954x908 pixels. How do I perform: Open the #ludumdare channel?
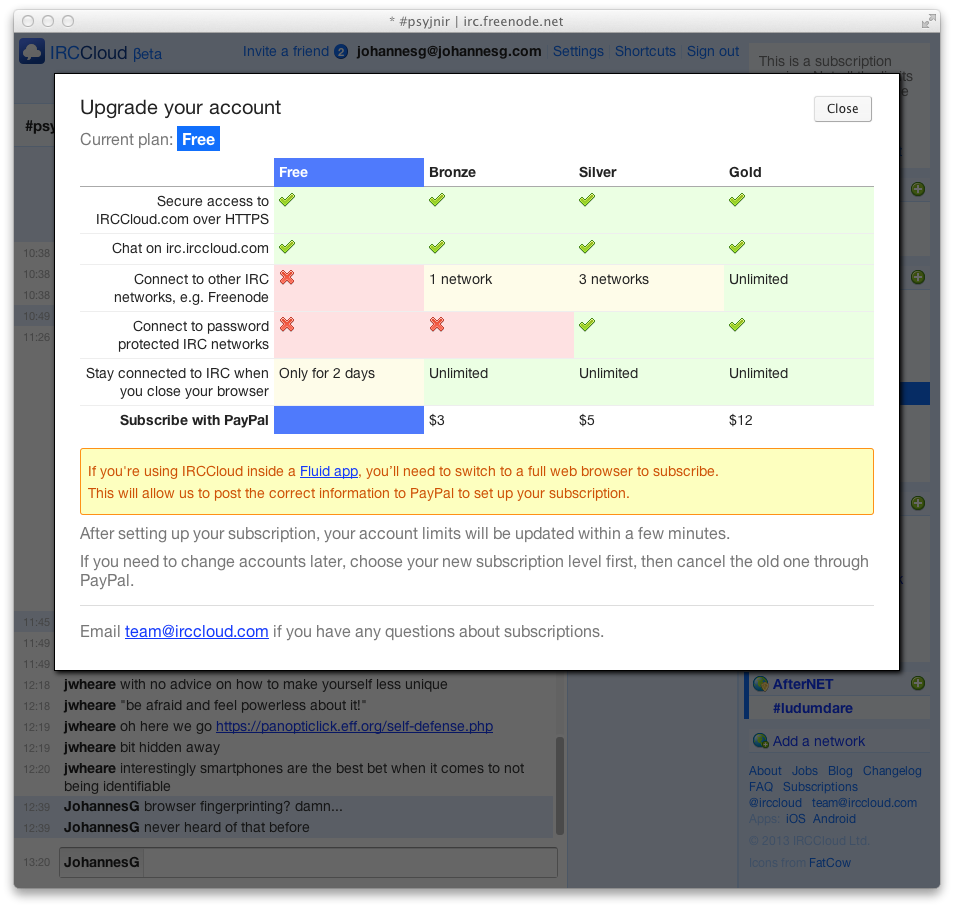(813, 708)
